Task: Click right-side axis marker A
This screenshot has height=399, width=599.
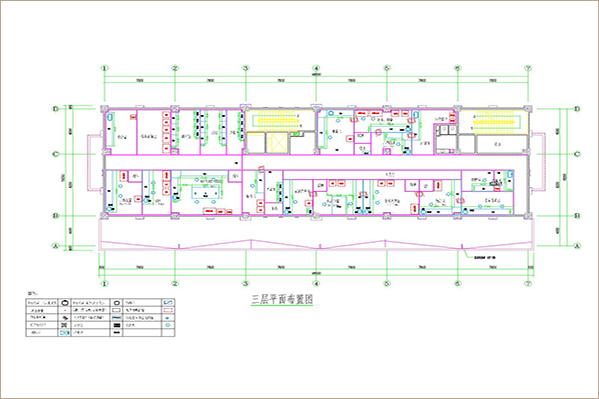Action: pyautogui.click(x=577, y=246)
